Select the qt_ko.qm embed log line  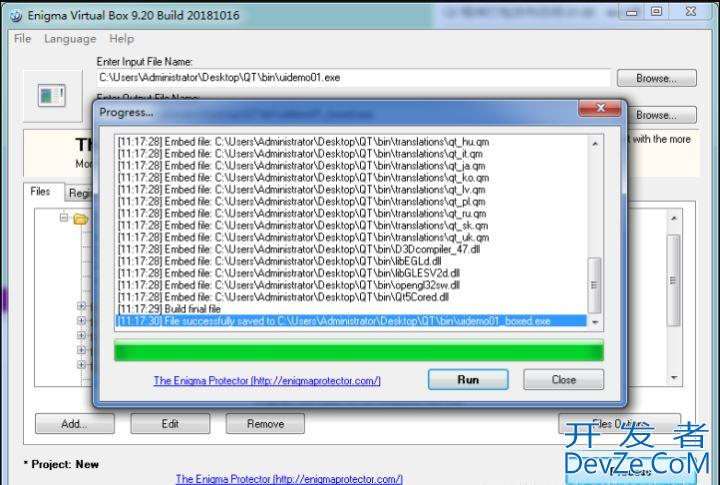351,178
